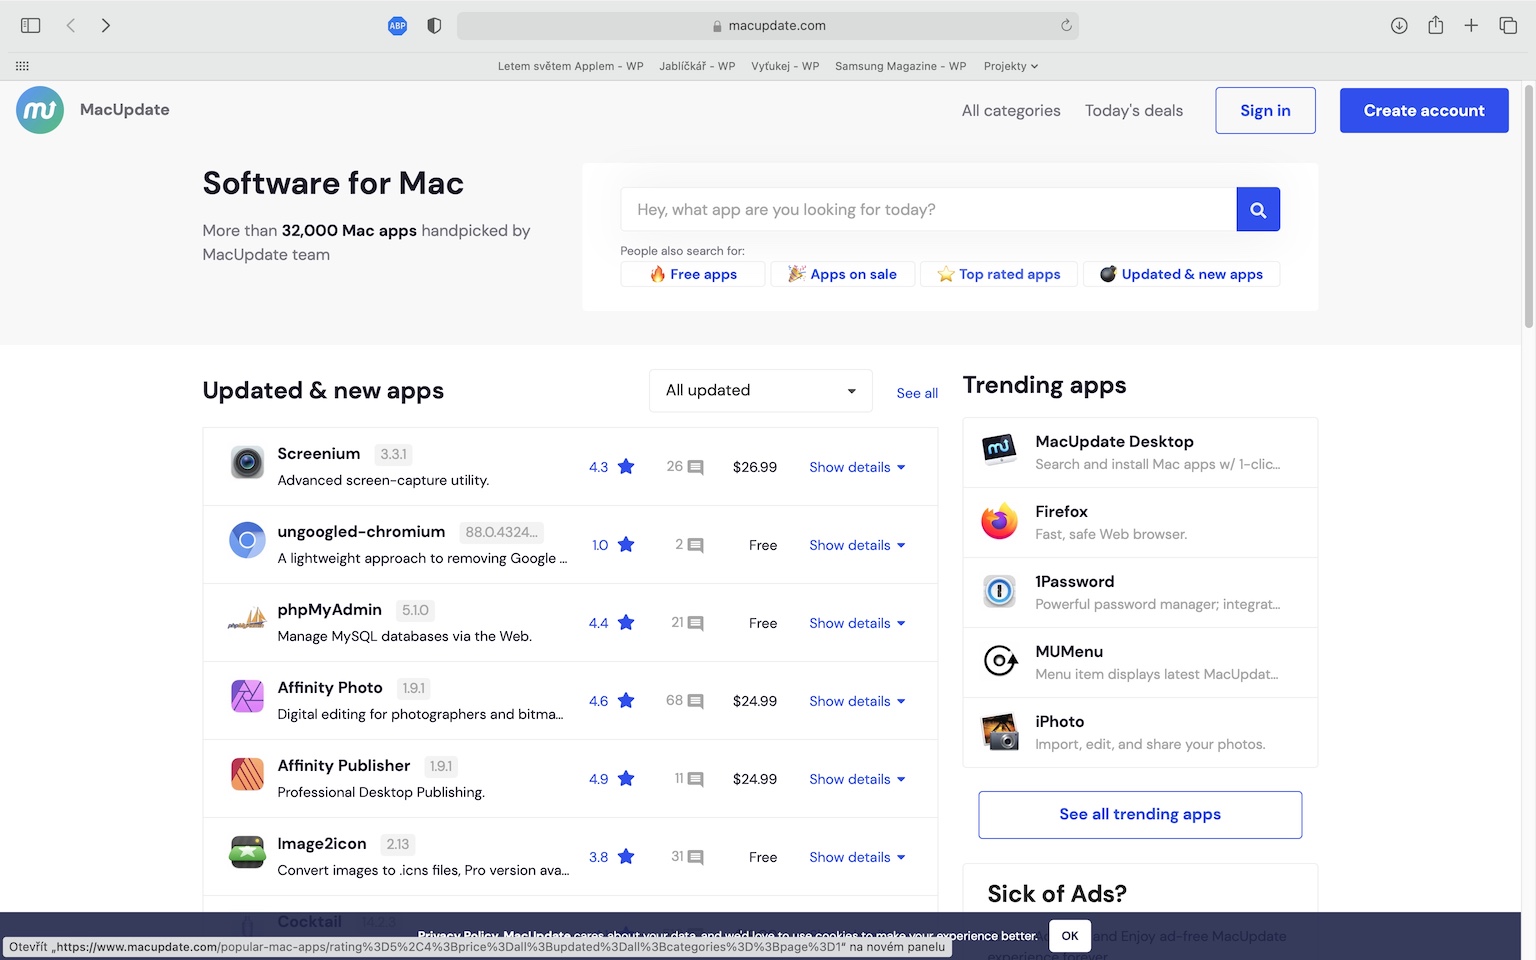The height and width of the screenshot is (960, 1536).
Task: Open the phpMyAdmin title link
Action: click(x=329, y=610)
